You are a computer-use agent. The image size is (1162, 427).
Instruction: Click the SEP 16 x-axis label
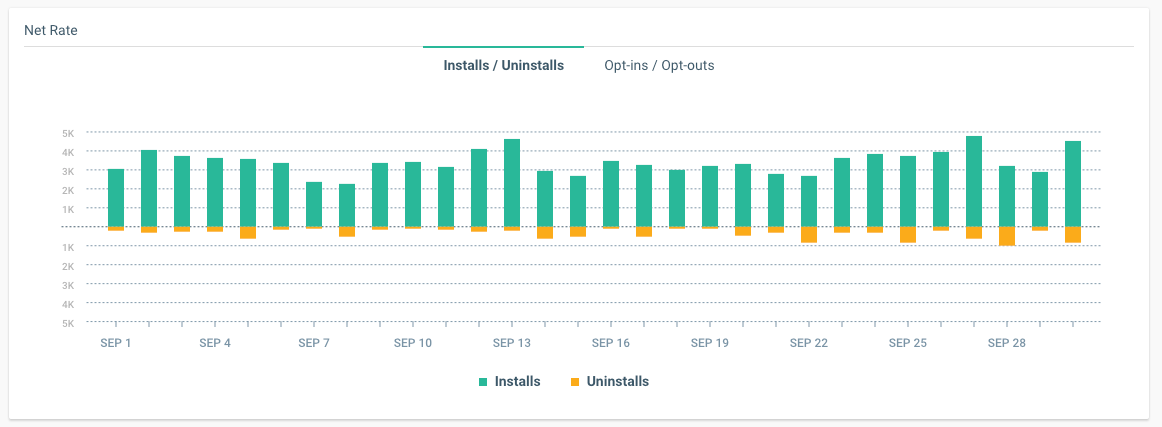point(611,343)
